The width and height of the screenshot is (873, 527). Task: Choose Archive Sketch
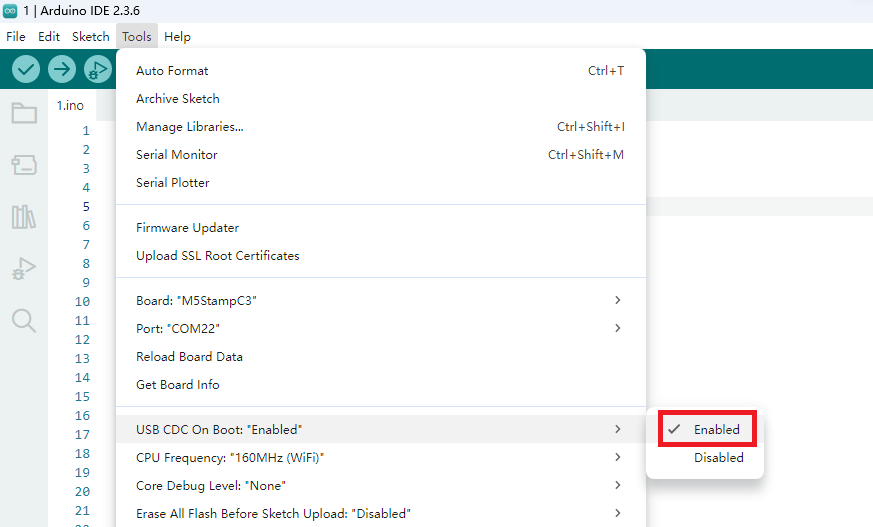(x=381, y=98)
